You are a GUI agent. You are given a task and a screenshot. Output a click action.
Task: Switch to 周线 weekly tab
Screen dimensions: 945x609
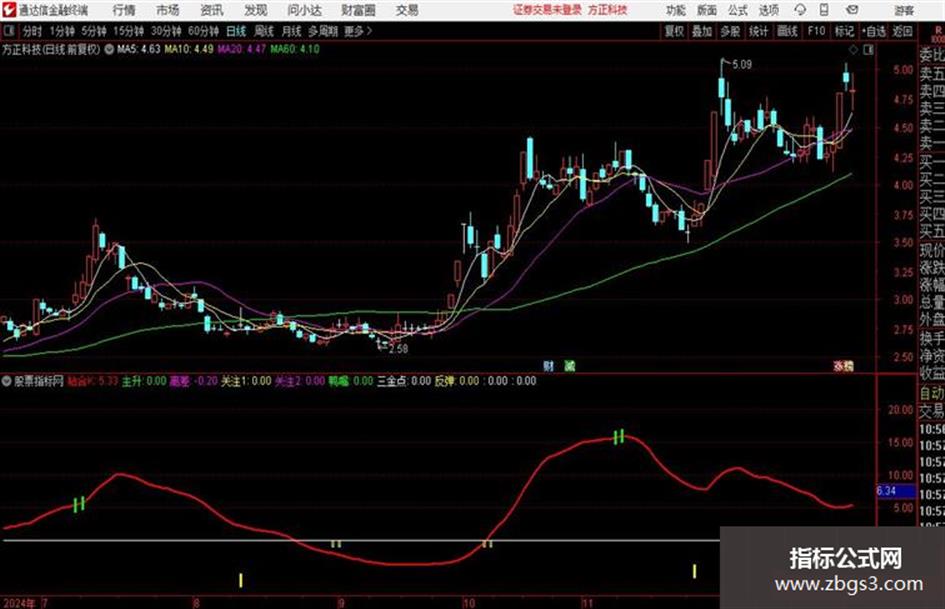264,31
